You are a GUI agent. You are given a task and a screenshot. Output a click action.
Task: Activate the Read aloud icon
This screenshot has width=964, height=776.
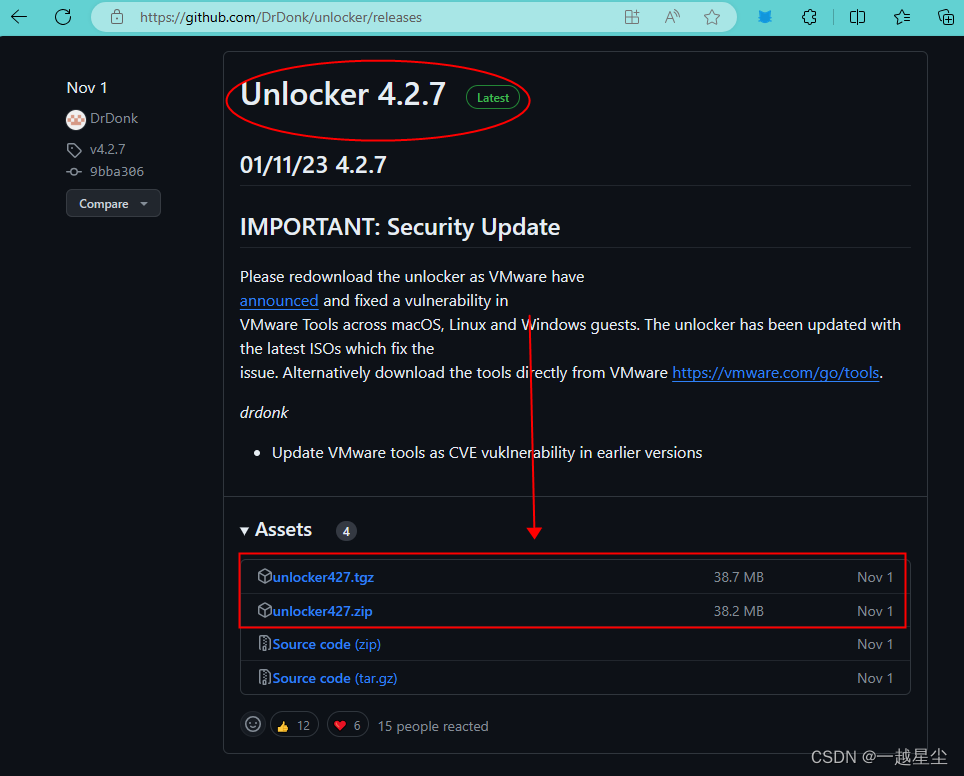672,17
